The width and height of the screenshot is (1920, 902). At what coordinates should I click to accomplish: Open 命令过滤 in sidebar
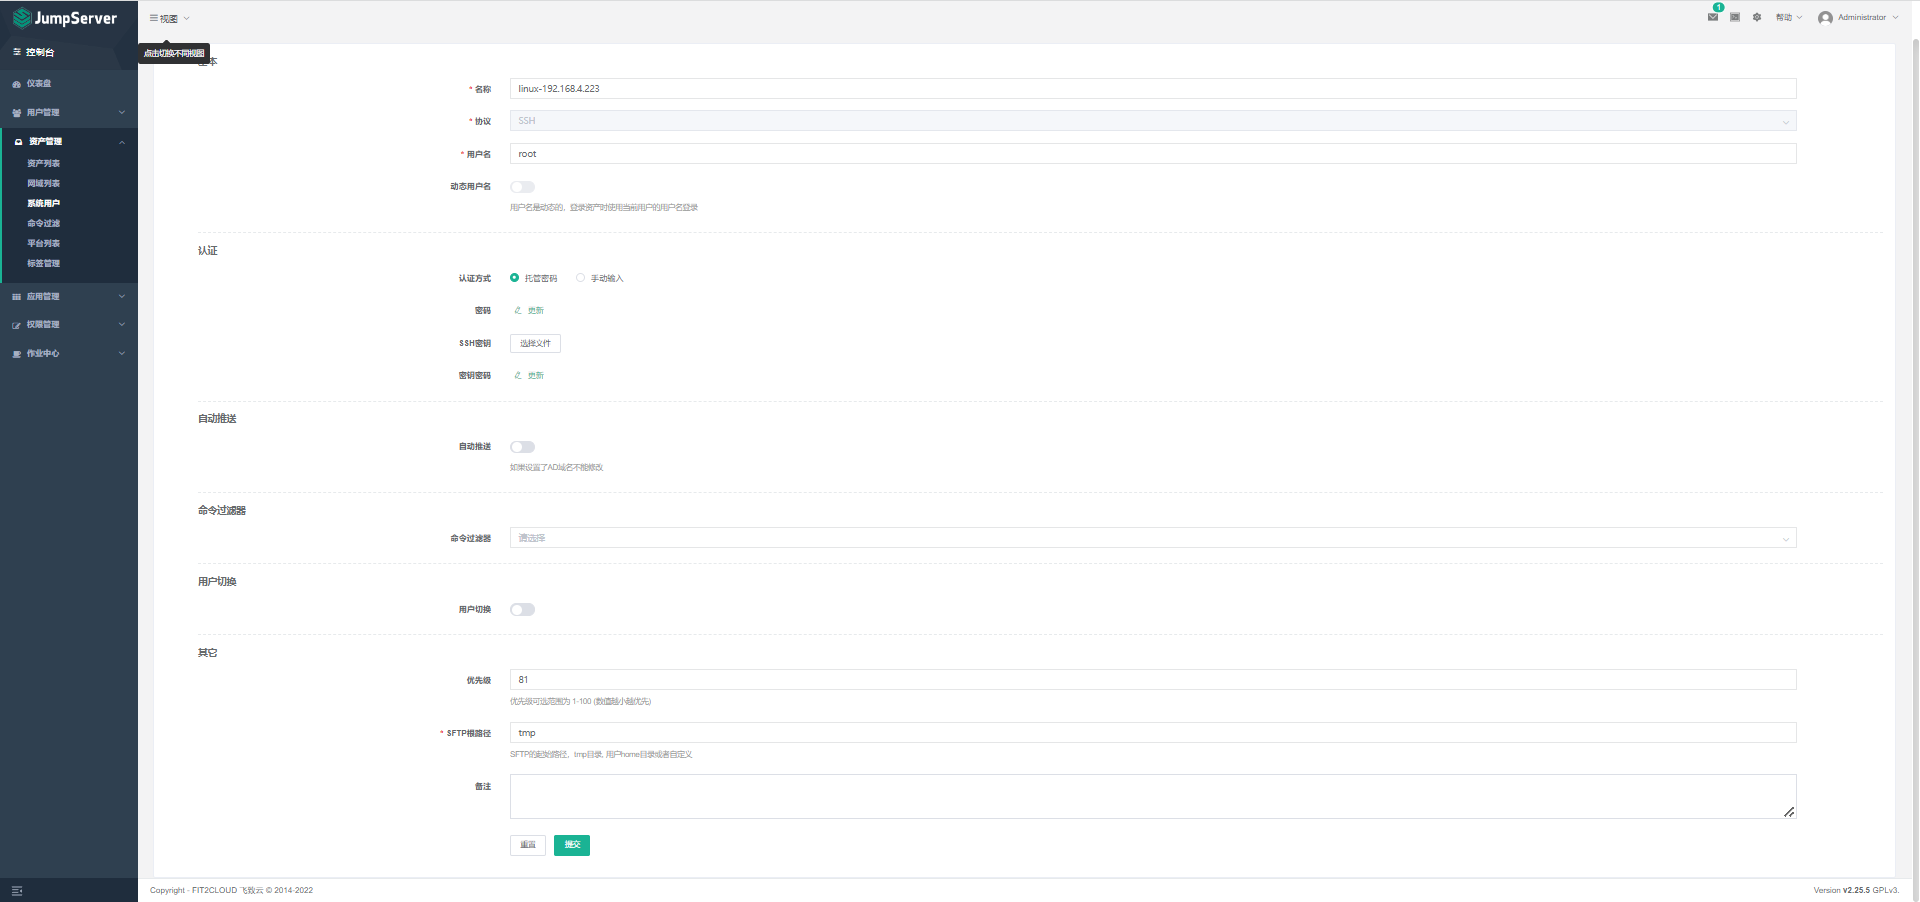tap(44, 223)
